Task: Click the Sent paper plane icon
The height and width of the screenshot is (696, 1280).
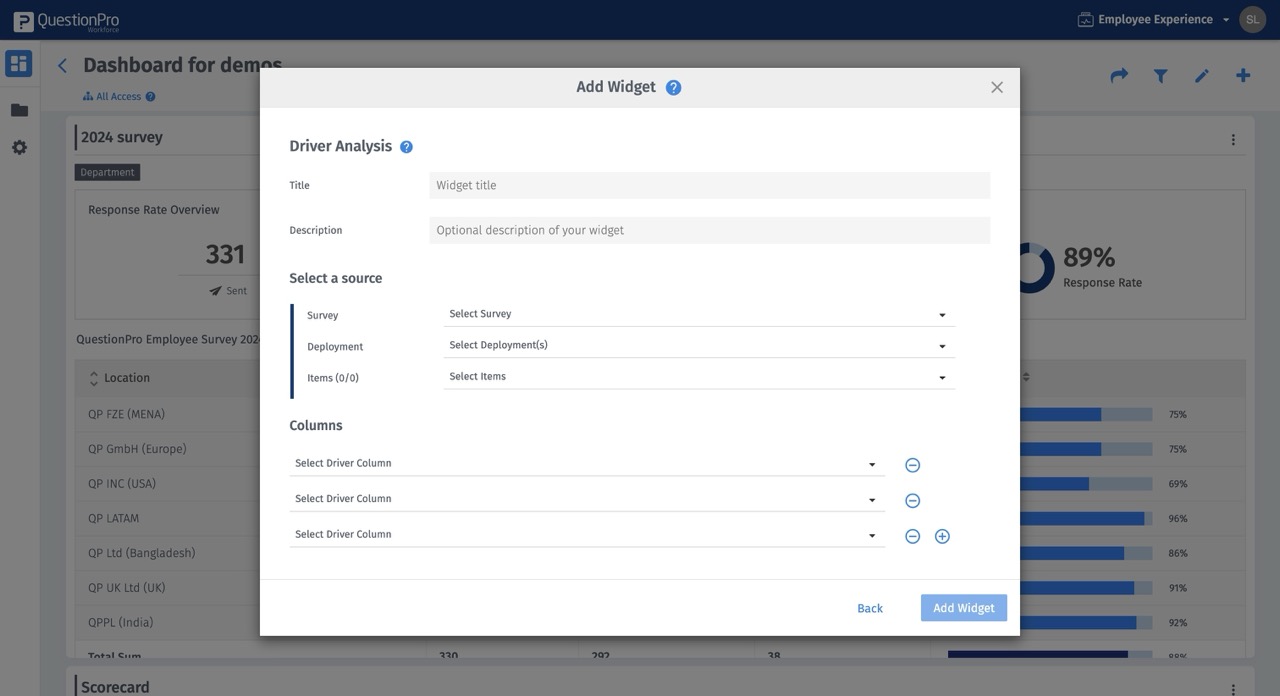Action: tap(215, 291)
